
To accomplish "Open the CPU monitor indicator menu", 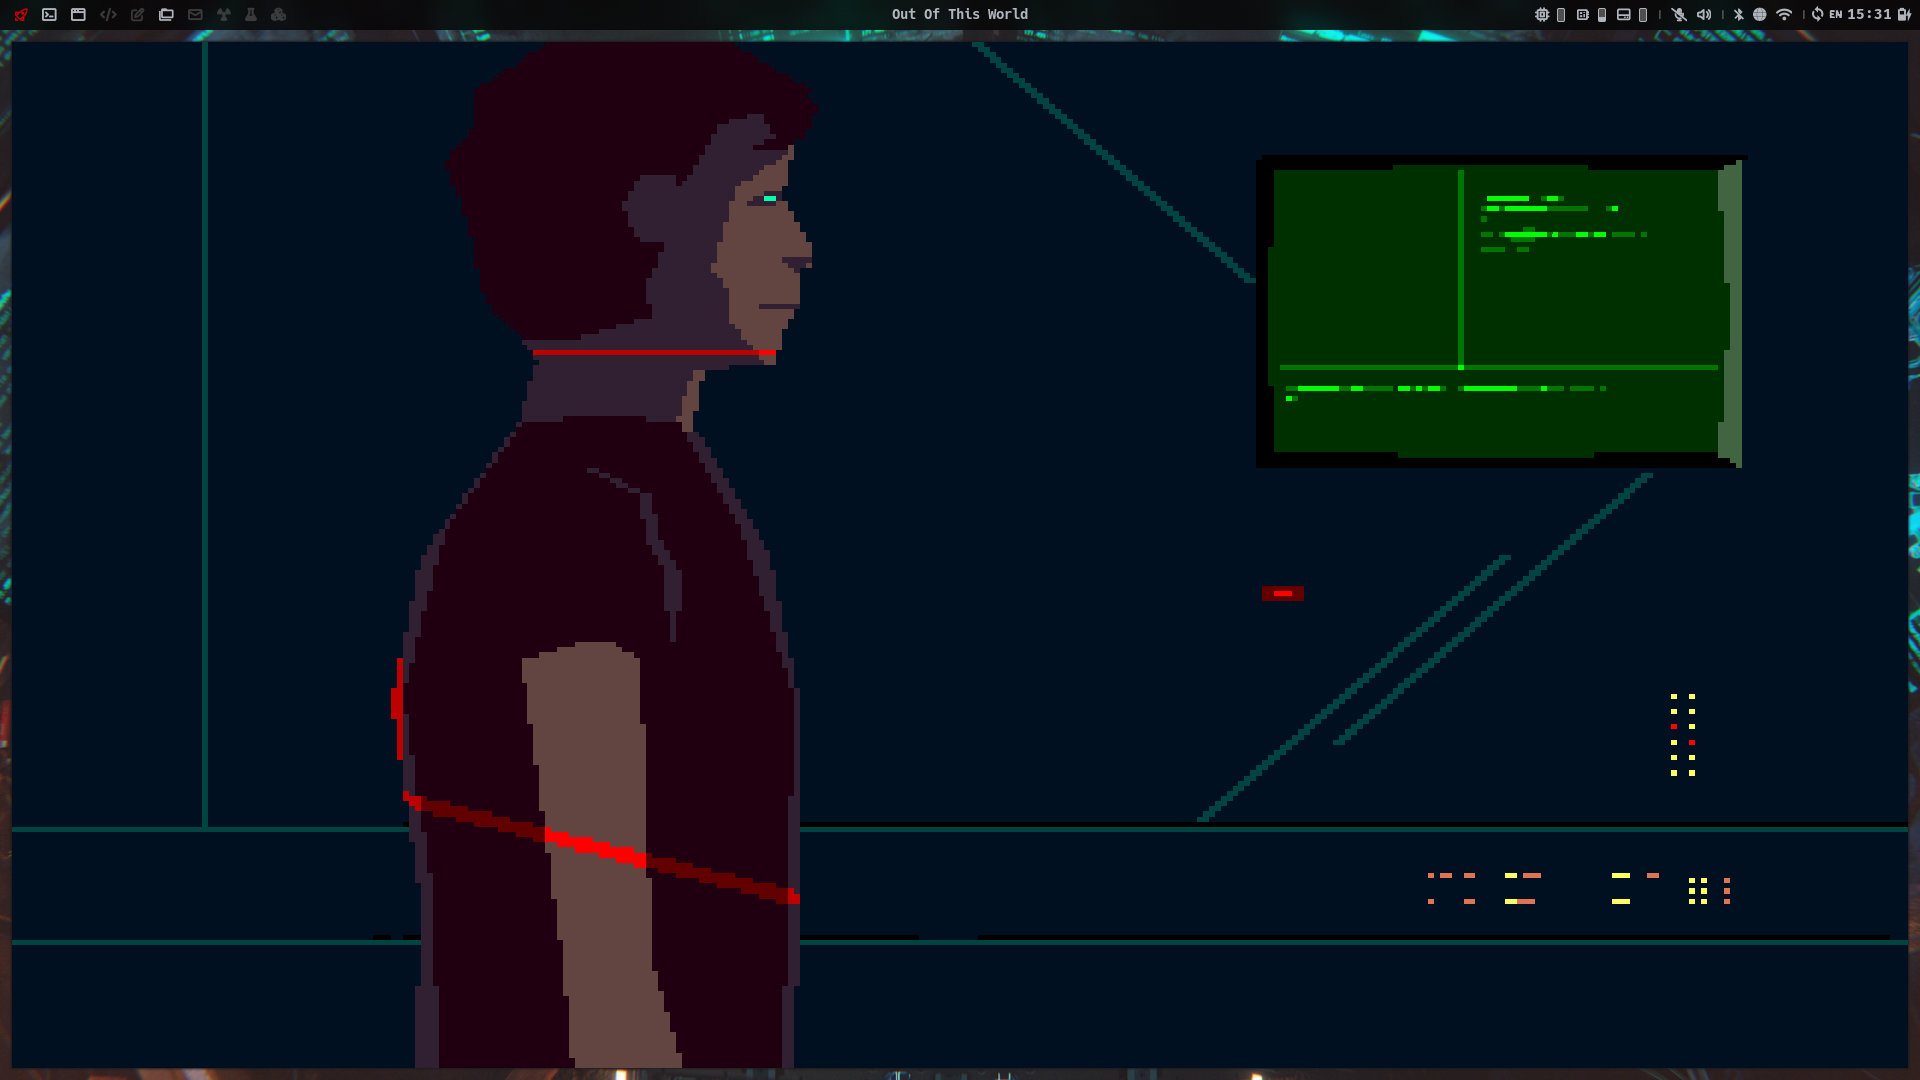I will coord(1543,14).
